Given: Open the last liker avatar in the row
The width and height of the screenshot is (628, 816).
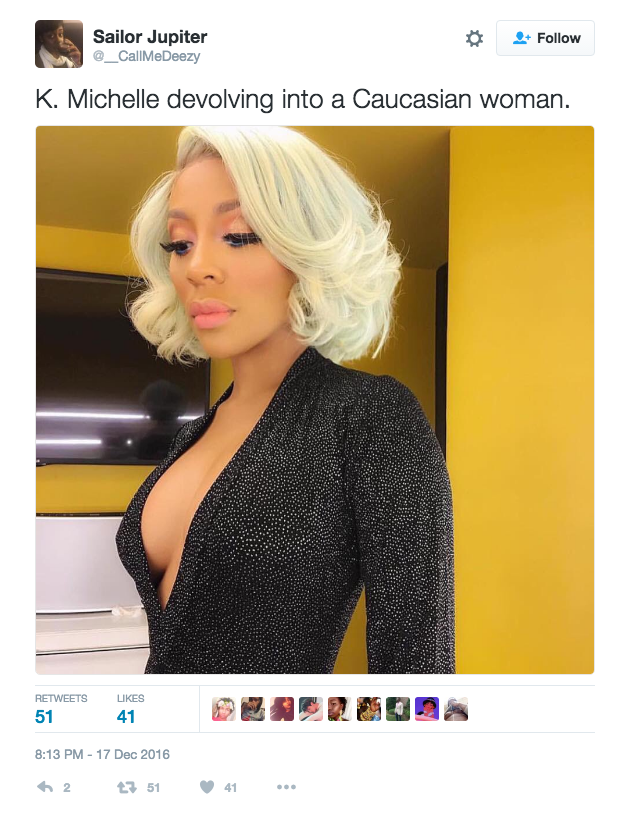Looking at the screenshot, I should coord(456,709).
